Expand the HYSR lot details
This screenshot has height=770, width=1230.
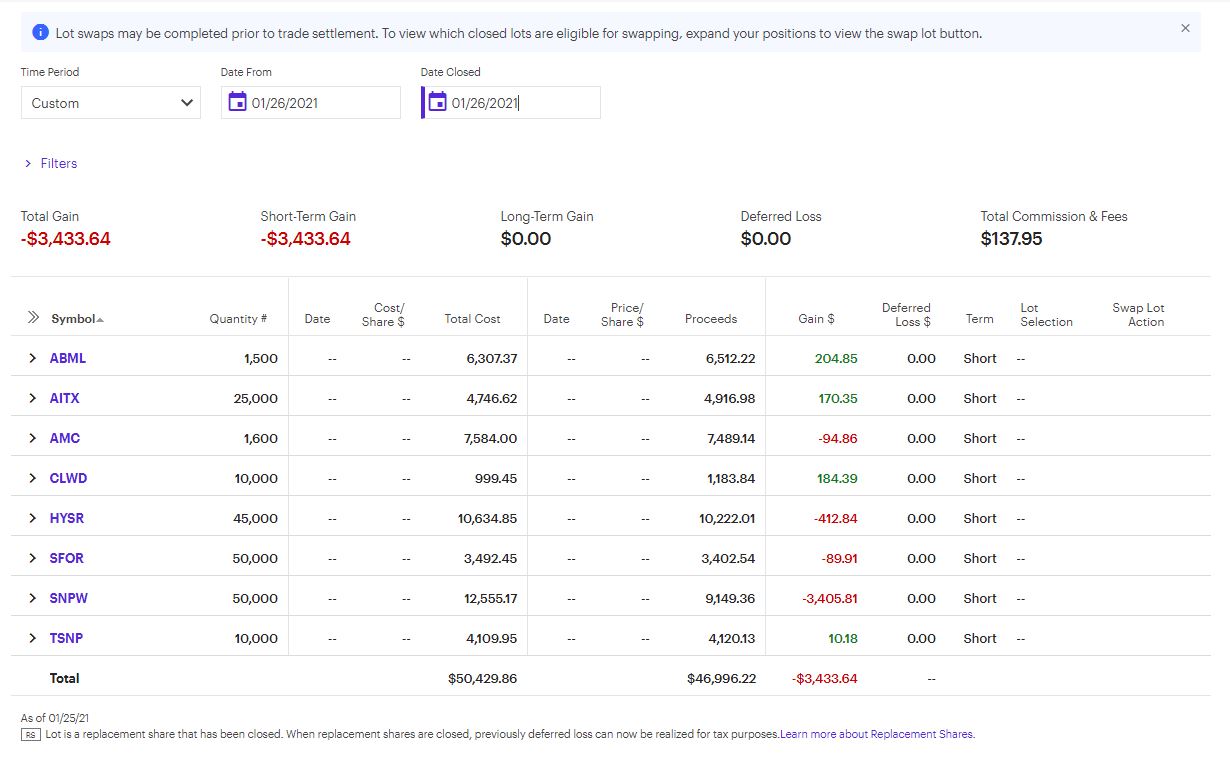(32, 518)
